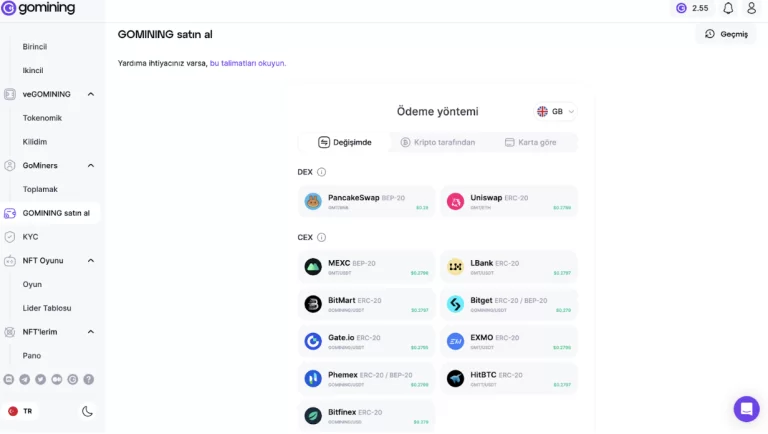This screenshot has width=768, height=434.
Task: Open the user profile icon
Action: coord(751,8)
